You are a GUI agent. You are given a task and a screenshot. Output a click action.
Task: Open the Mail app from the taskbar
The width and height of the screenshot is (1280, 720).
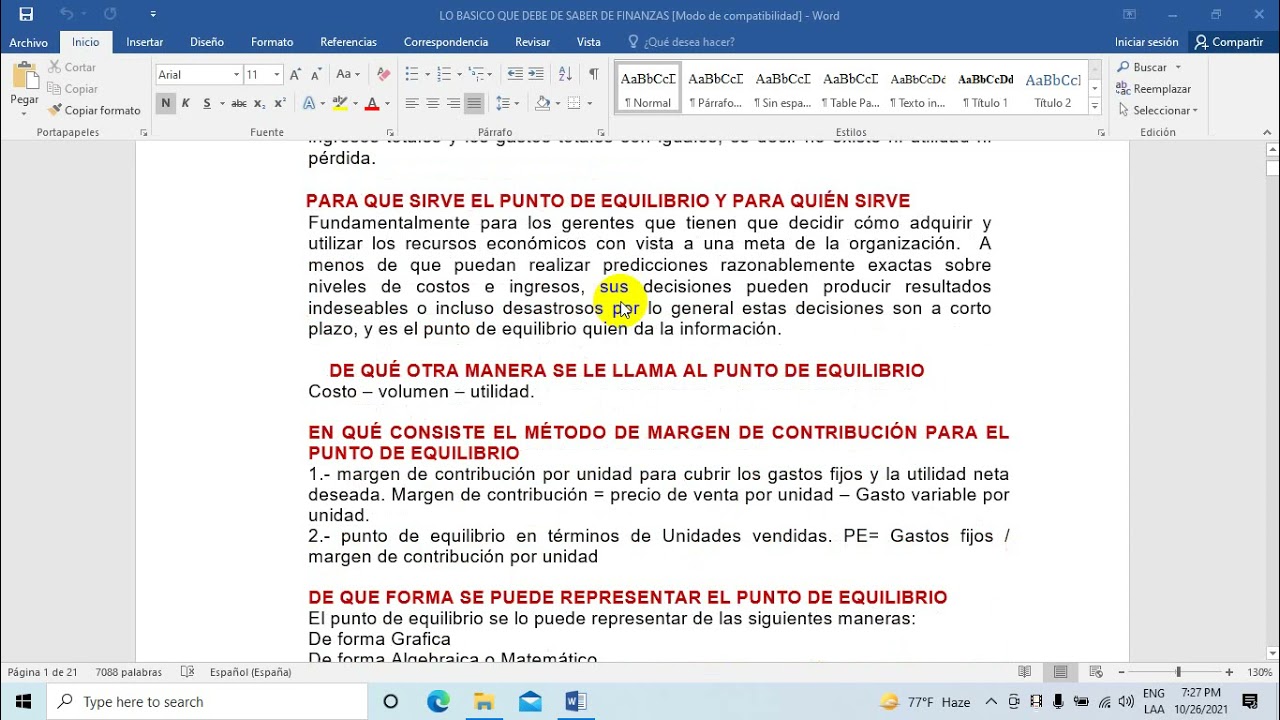(x=530, y=701)
